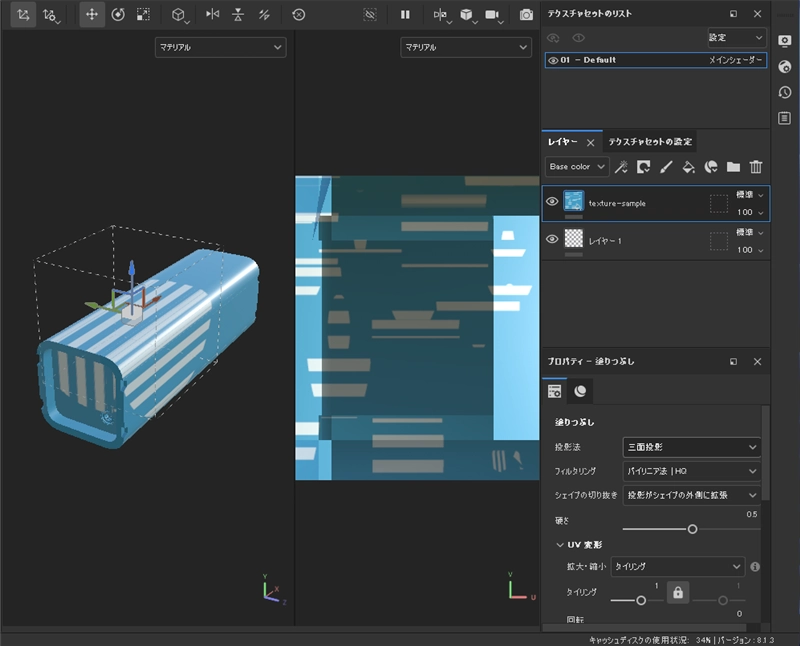This screenshot has height=646, width=800.
Task: Undock the テクスチャセットのリスト panel
Action: click(733, 14)
